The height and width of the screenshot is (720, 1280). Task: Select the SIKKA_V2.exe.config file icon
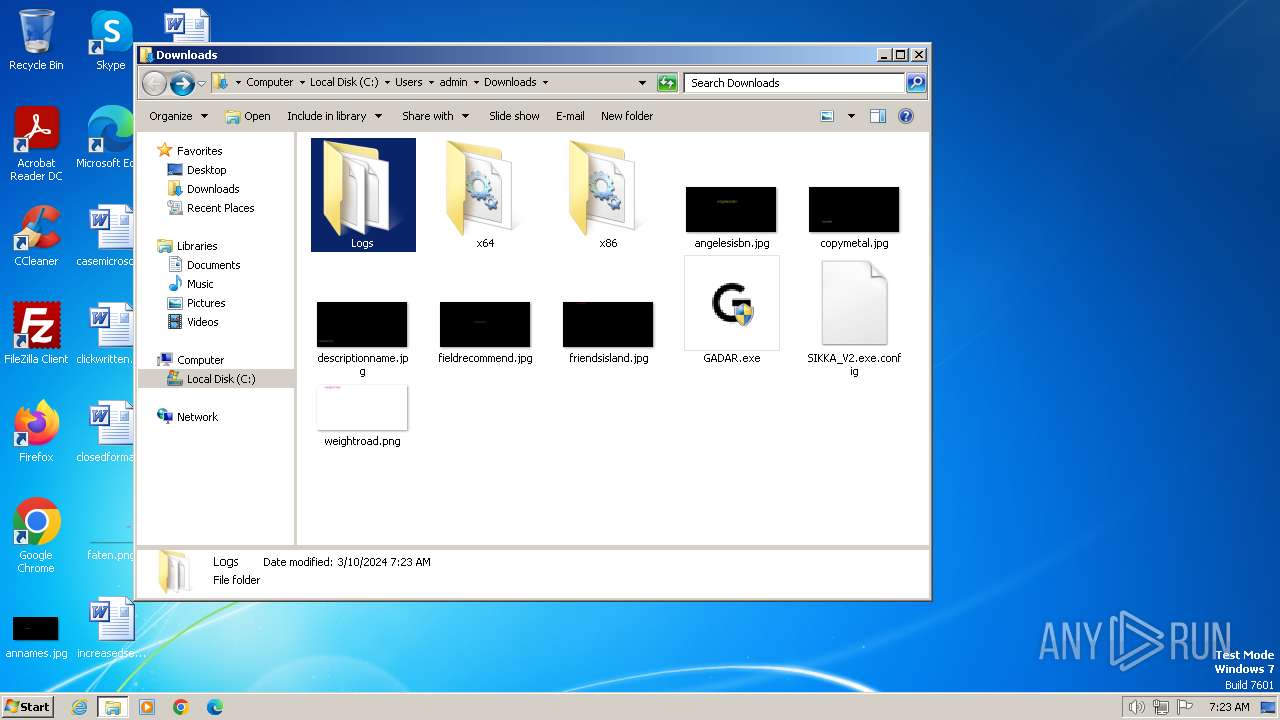pyautogui.click(x=854, y=303)
